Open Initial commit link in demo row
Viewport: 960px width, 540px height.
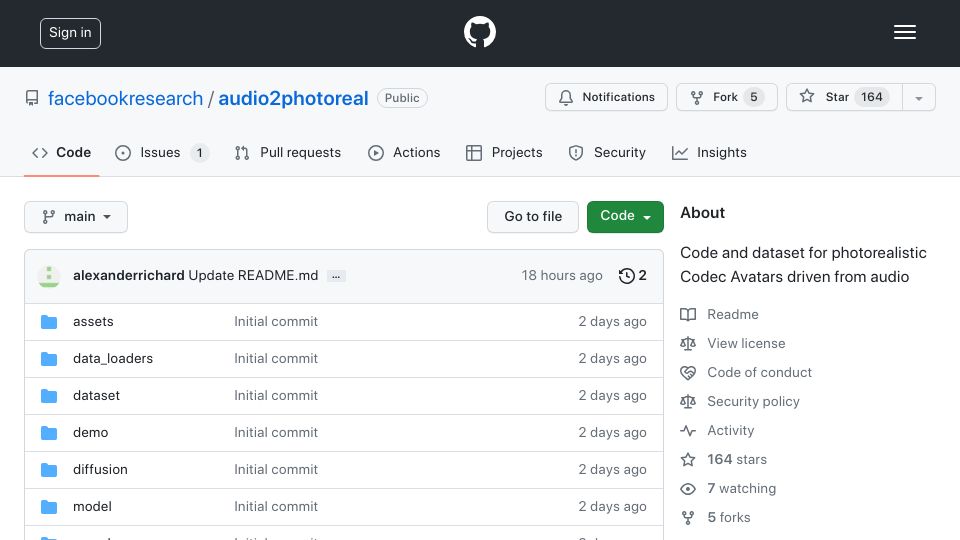coord(276,432)
